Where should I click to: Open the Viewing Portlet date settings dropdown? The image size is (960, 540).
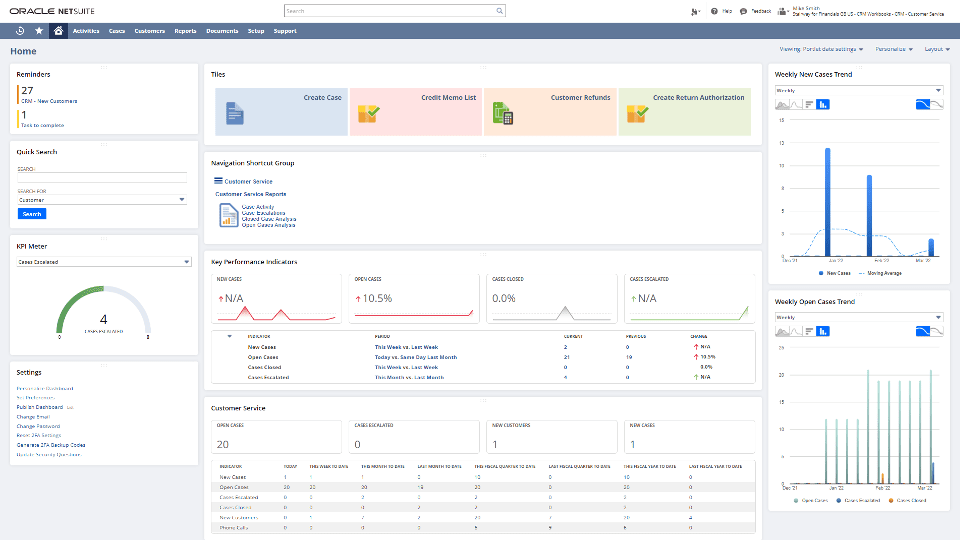pyautogui.click(x=821, y=49)
